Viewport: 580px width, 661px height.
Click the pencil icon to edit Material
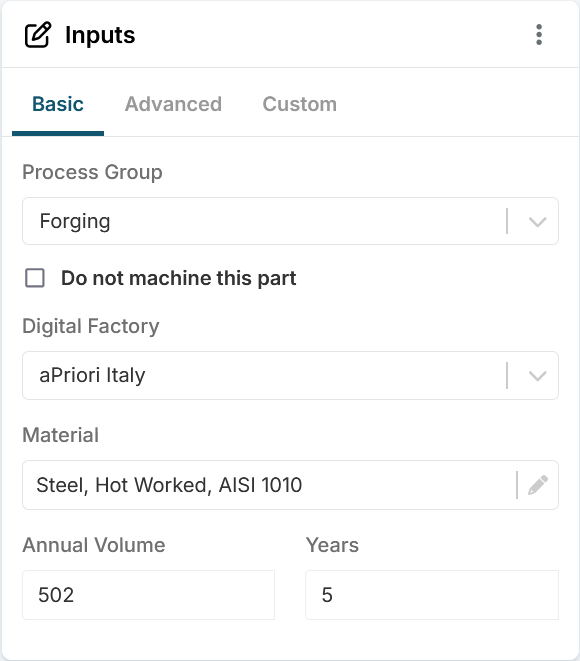click(538, 485)
